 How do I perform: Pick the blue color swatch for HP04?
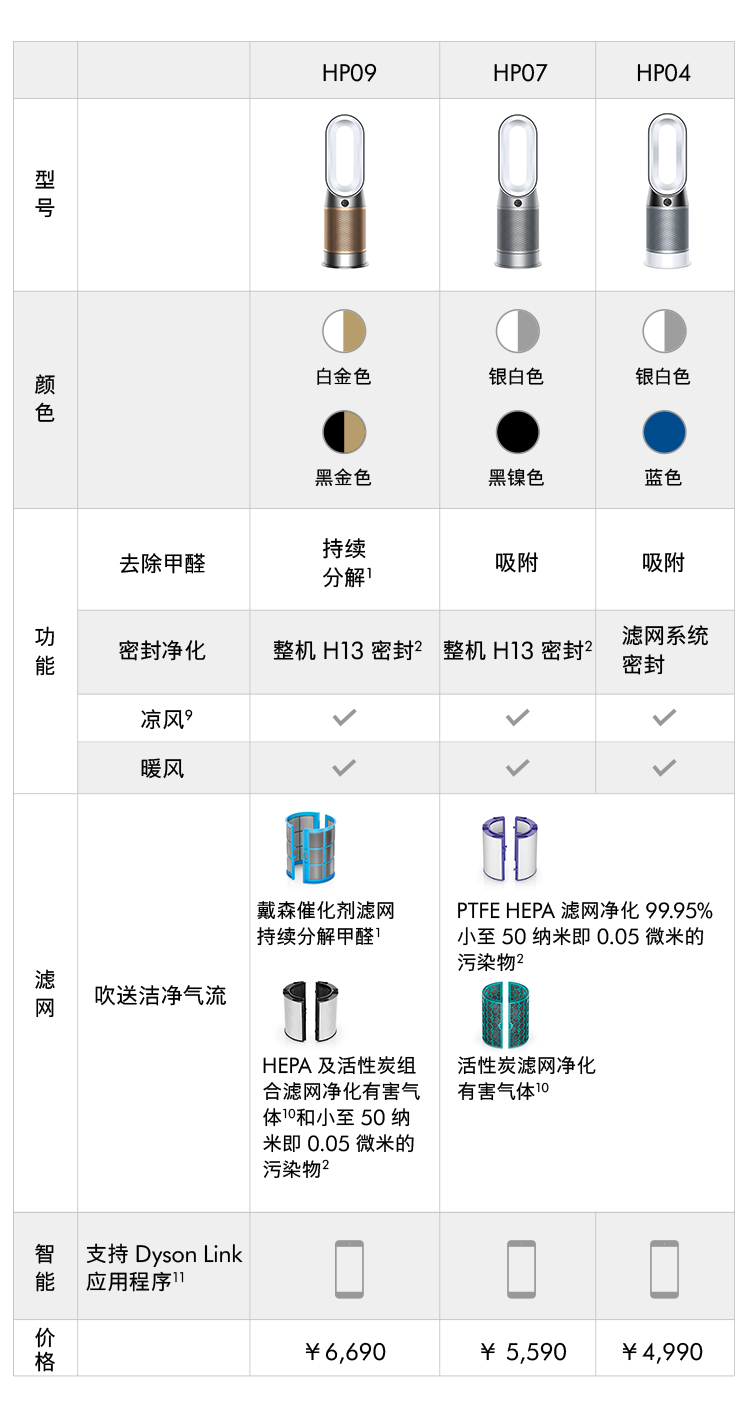coord(665,432)
